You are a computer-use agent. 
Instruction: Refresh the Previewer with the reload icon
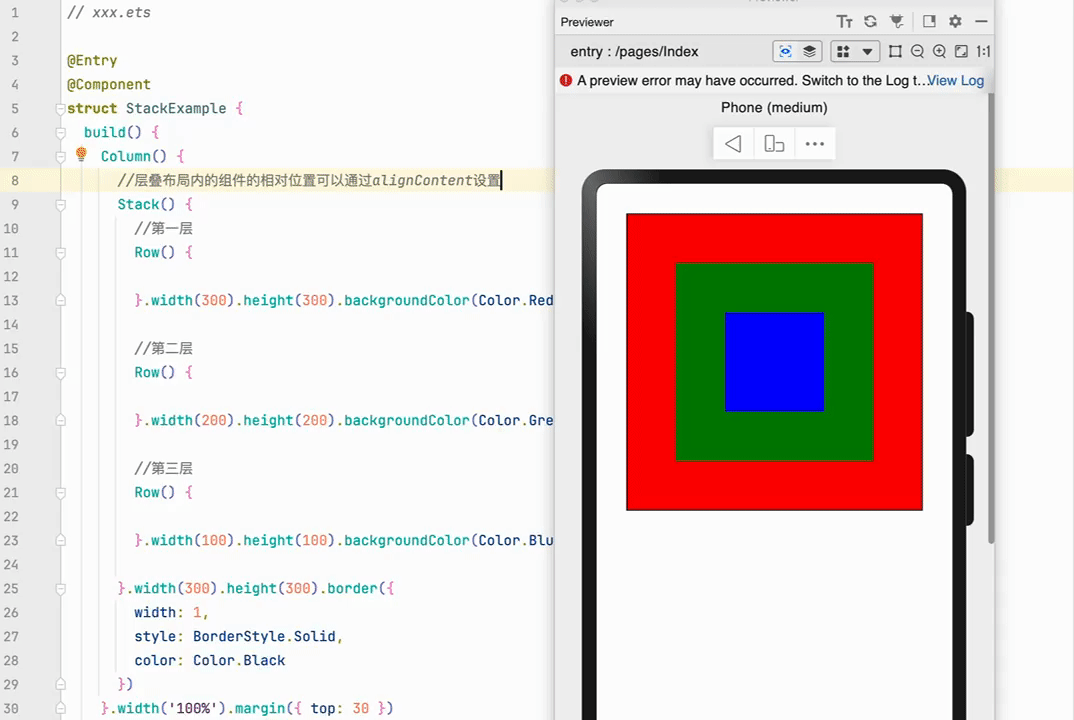point(871,22)
